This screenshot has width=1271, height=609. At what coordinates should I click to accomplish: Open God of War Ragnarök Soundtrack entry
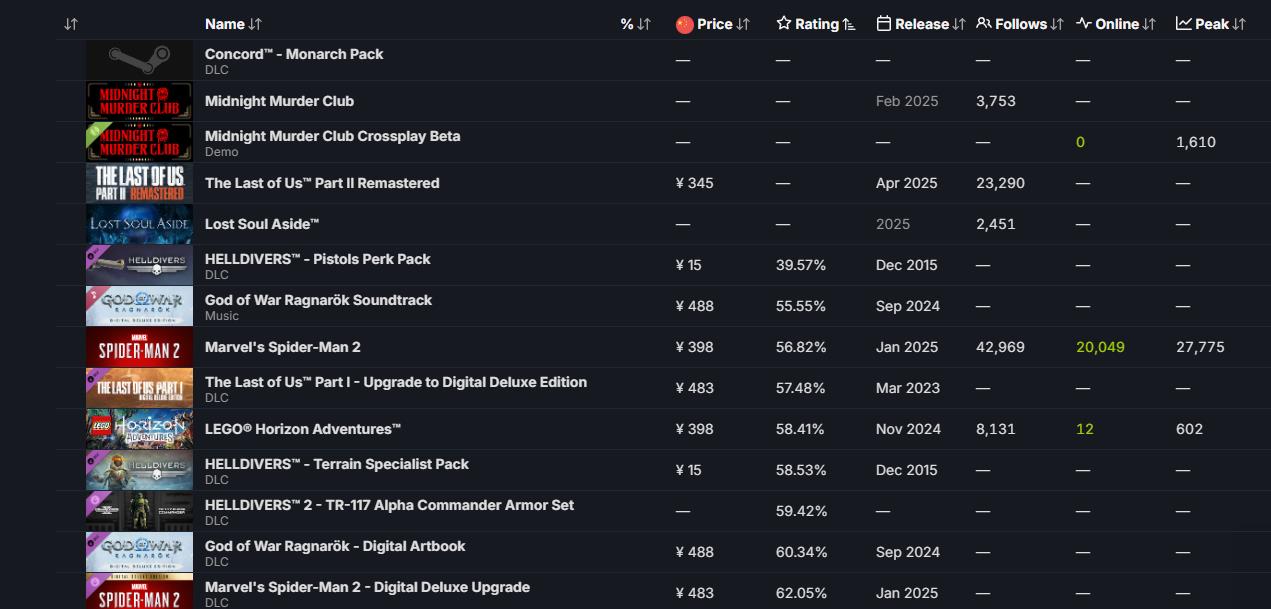tap(318, 300)
